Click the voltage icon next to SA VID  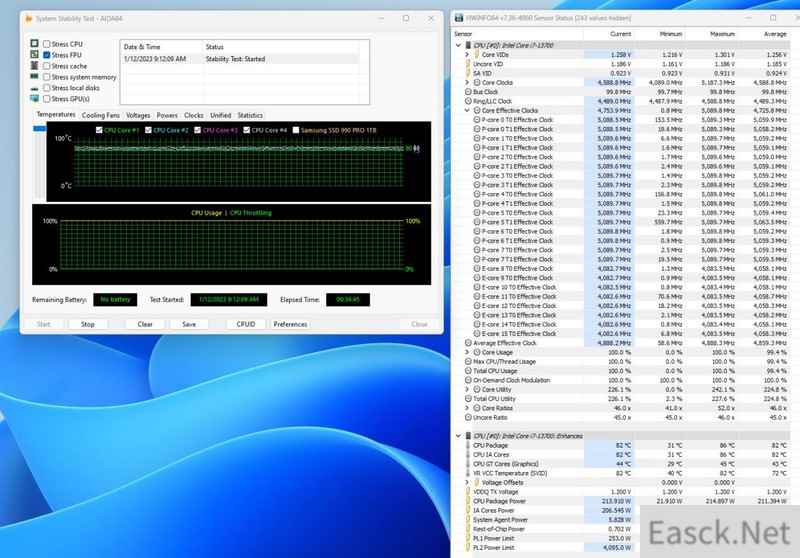pyautogui.click(x=468, y=73)
